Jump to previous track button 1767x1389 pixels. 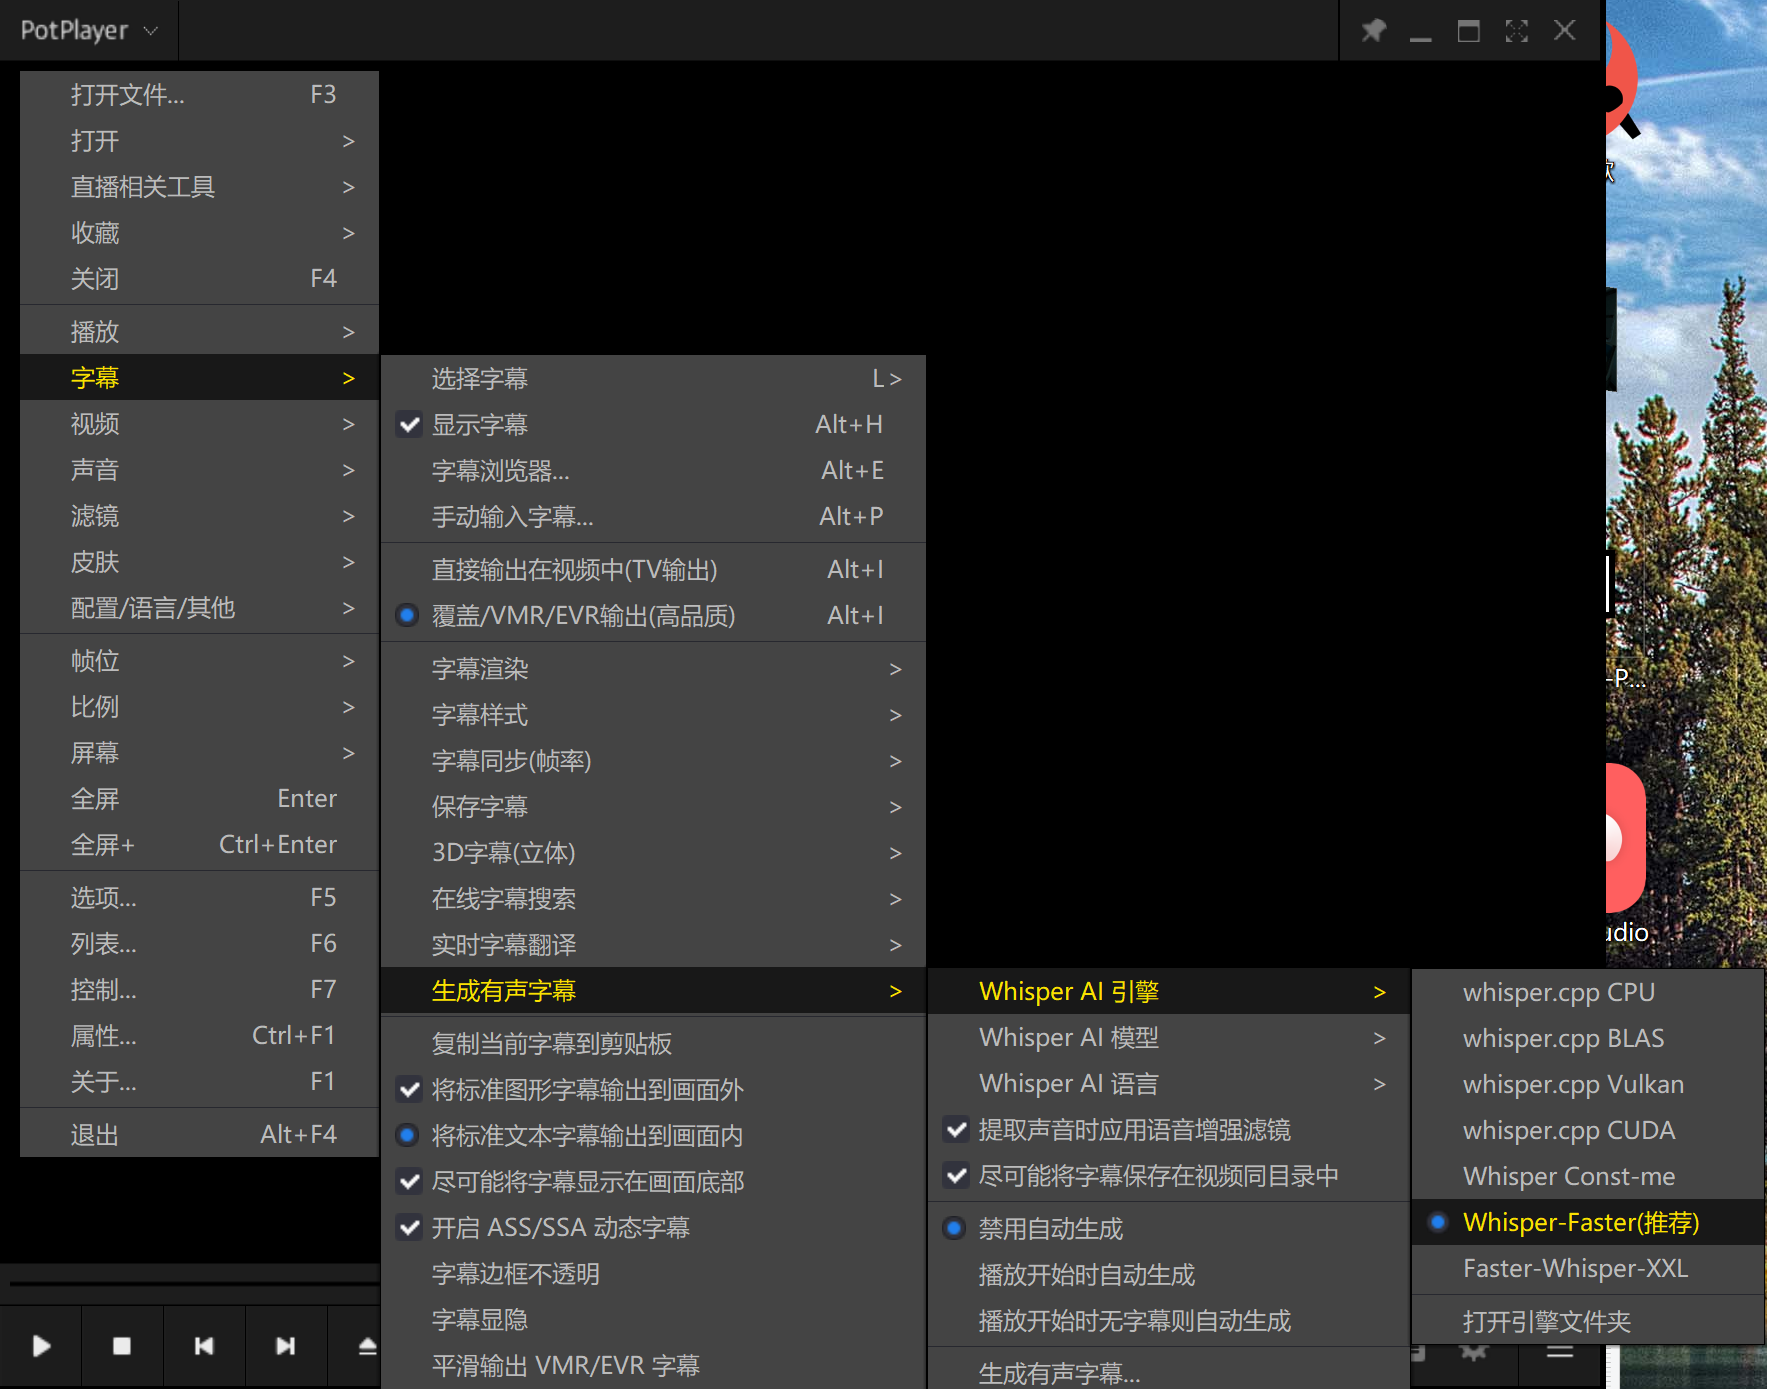[204, 1346]
